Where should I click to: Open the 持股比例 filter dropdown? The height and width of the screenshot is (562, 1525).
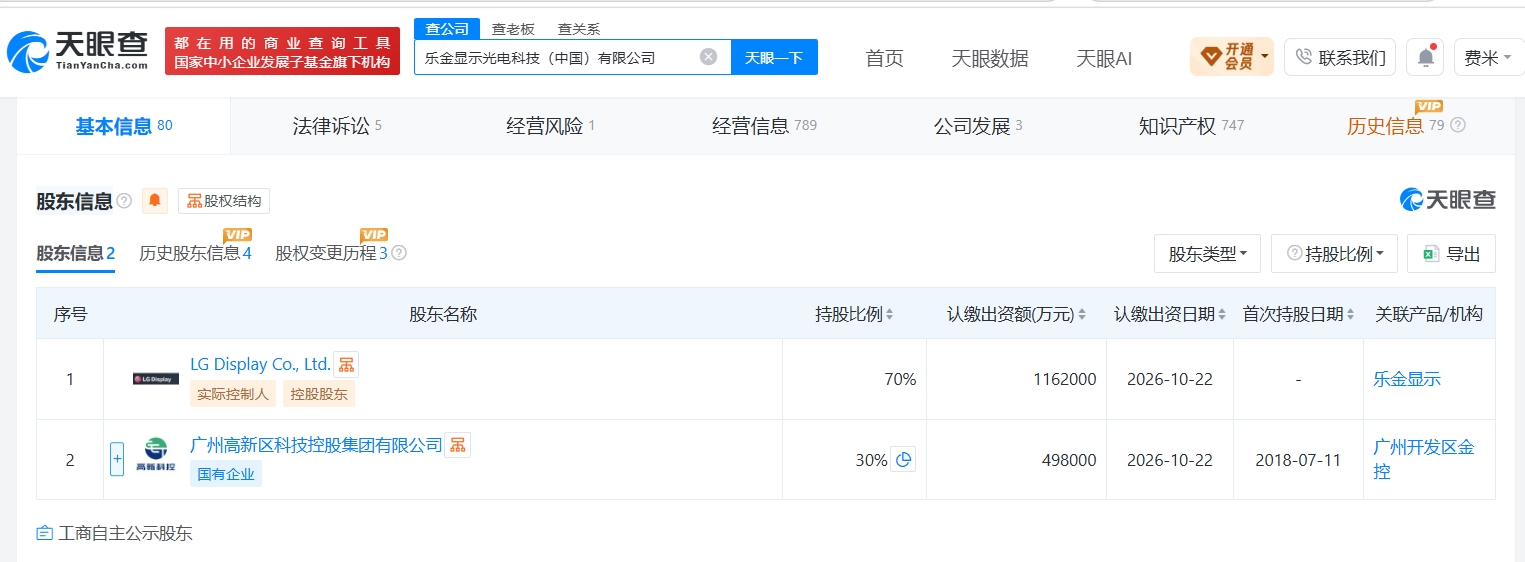click(1334, 254)
